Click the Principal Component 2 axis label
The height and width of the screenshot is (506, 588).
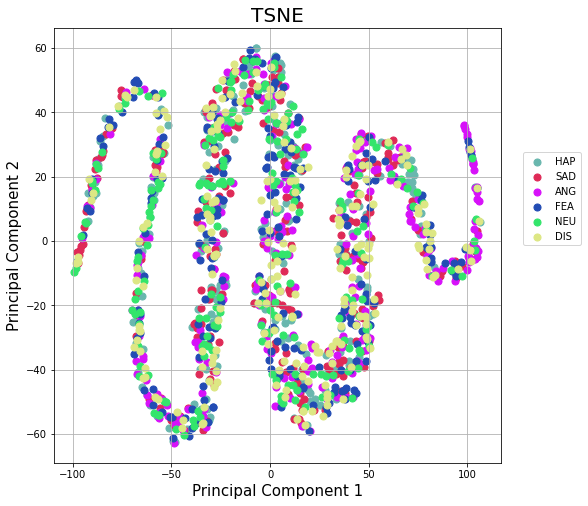(x=12, y=246)
